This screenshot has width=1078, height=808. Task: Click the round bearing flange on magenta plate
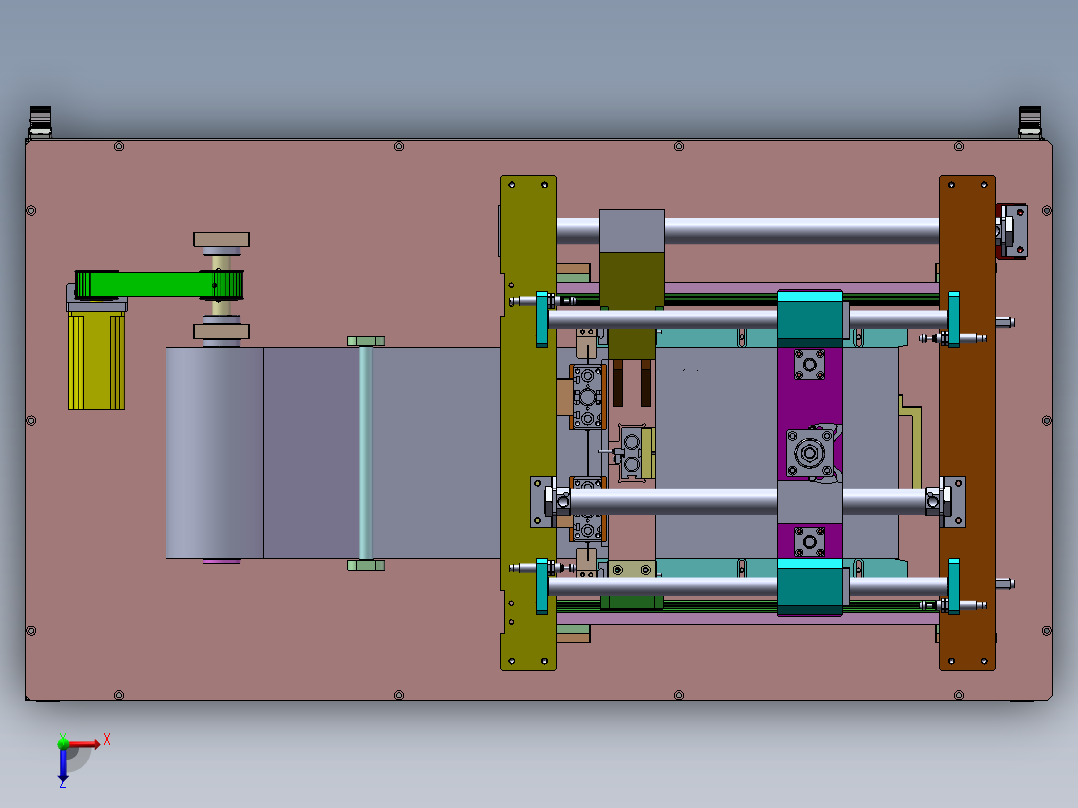click(810, 453)
